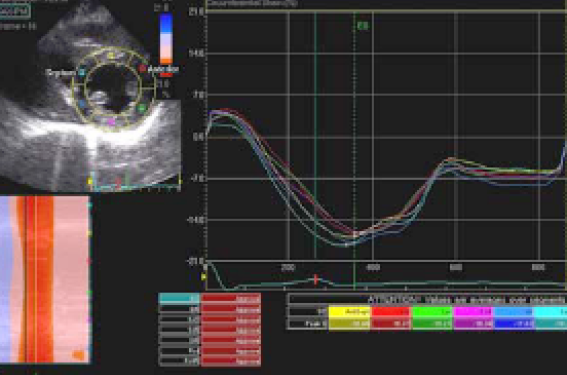This screenshot has height=375, width=567.
Task: Click the strain color scale bar
Action: click(166, 39)
